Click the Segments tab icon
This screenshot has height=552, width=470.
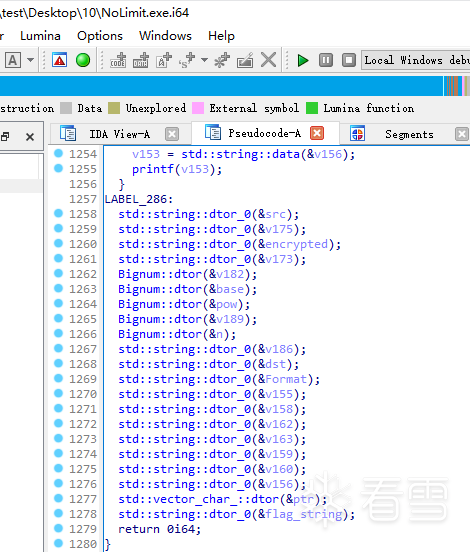(357, 134)
